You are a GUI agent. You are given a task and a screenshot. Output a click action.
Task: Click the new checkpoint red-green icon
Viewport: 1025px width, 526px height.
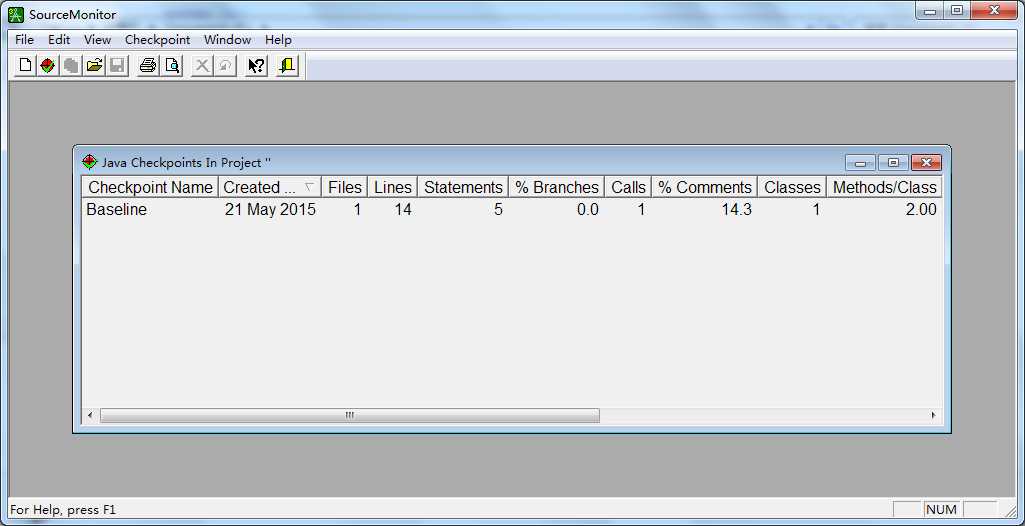47,65
